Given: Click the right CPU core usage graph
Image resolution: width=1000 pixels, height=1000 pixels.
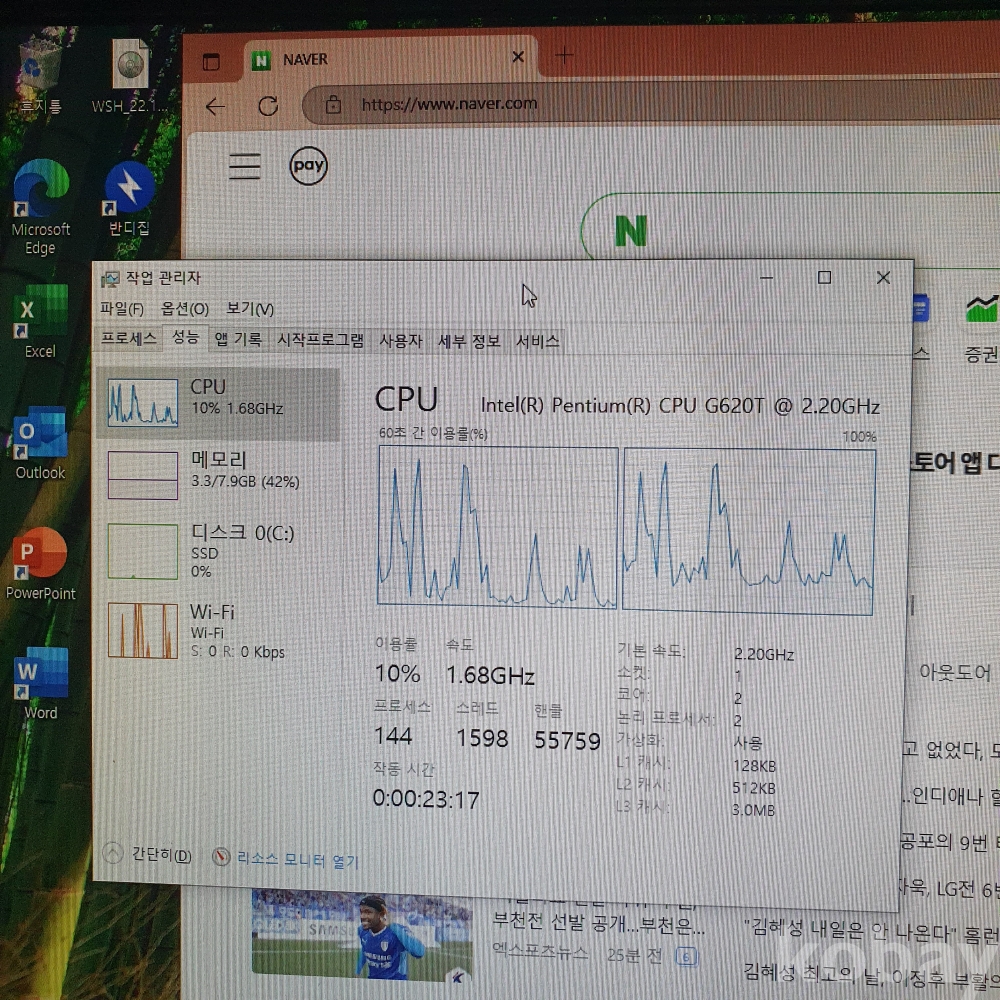Looking at the screenshot, I should [748, 531].
